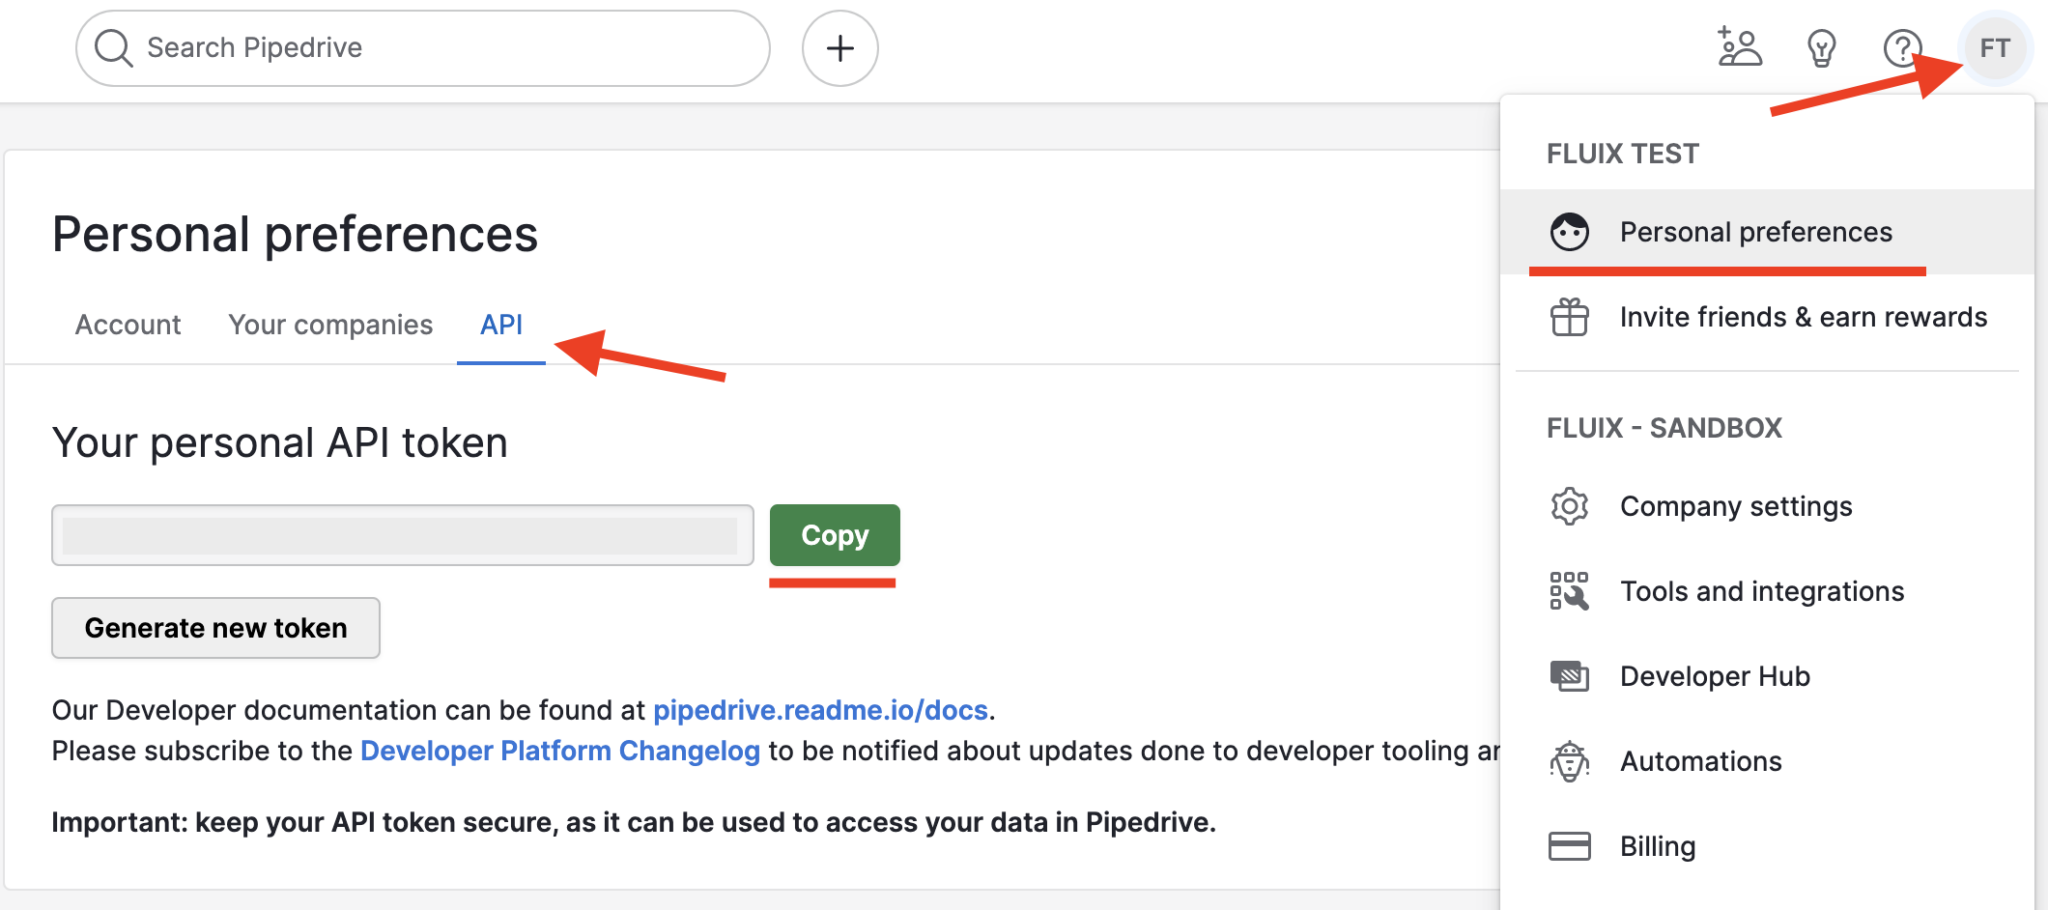
Task: Open the quick add plus button
Action: click(x=838, y=47)
